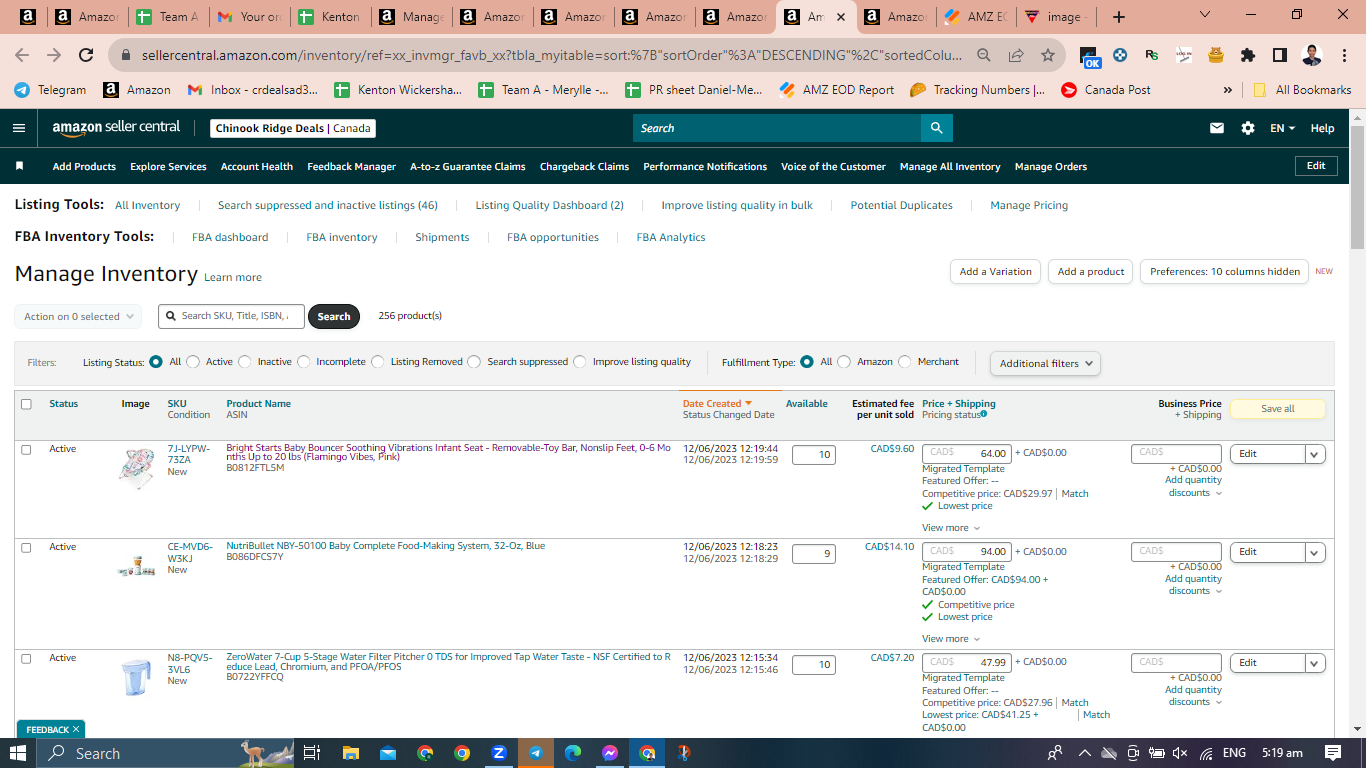Open the Seller Central hamburger menu
1366x768 pixels.
[x=19, y=128]
